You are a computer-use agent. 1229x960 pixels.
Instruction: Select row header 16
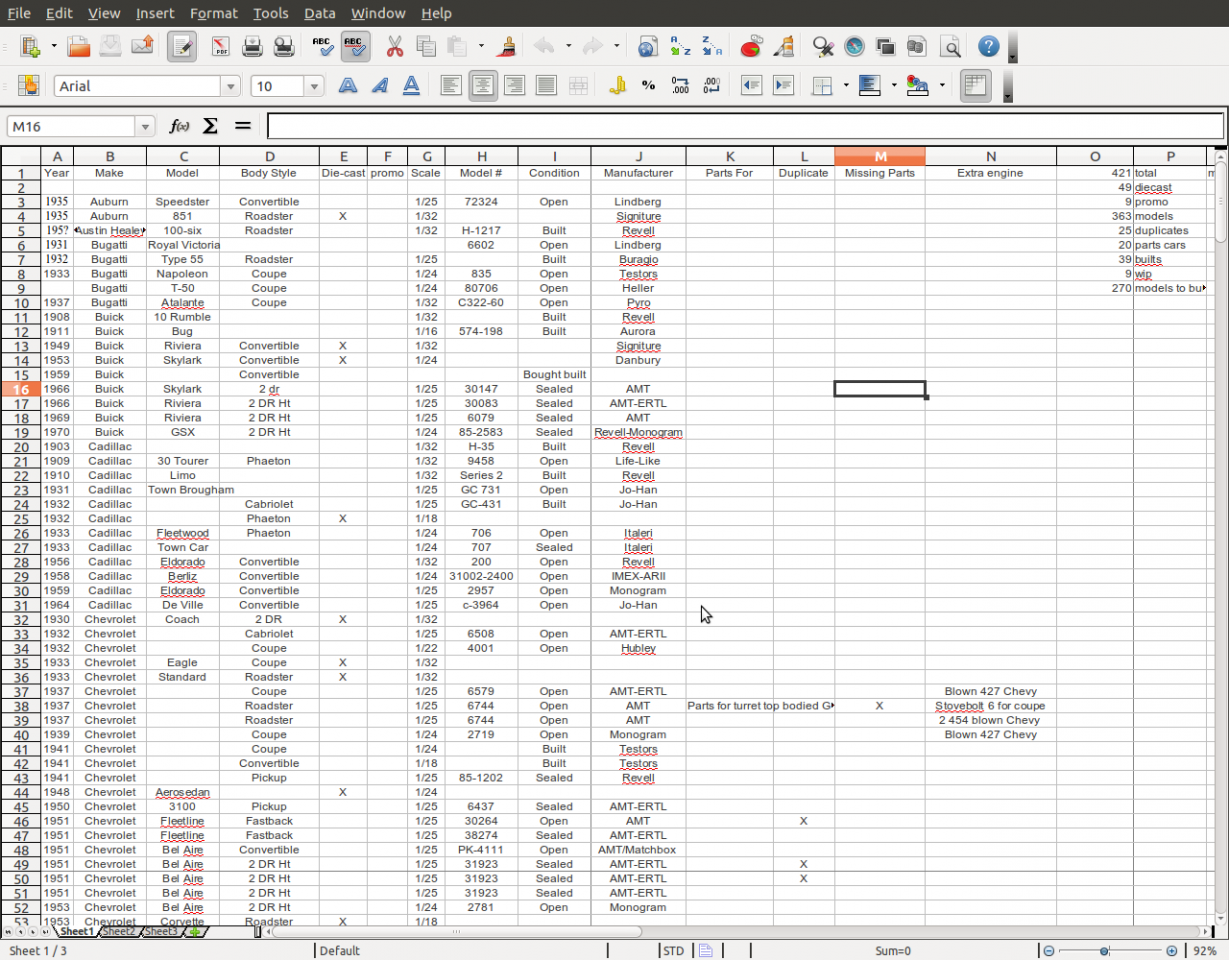pos(20,389)
